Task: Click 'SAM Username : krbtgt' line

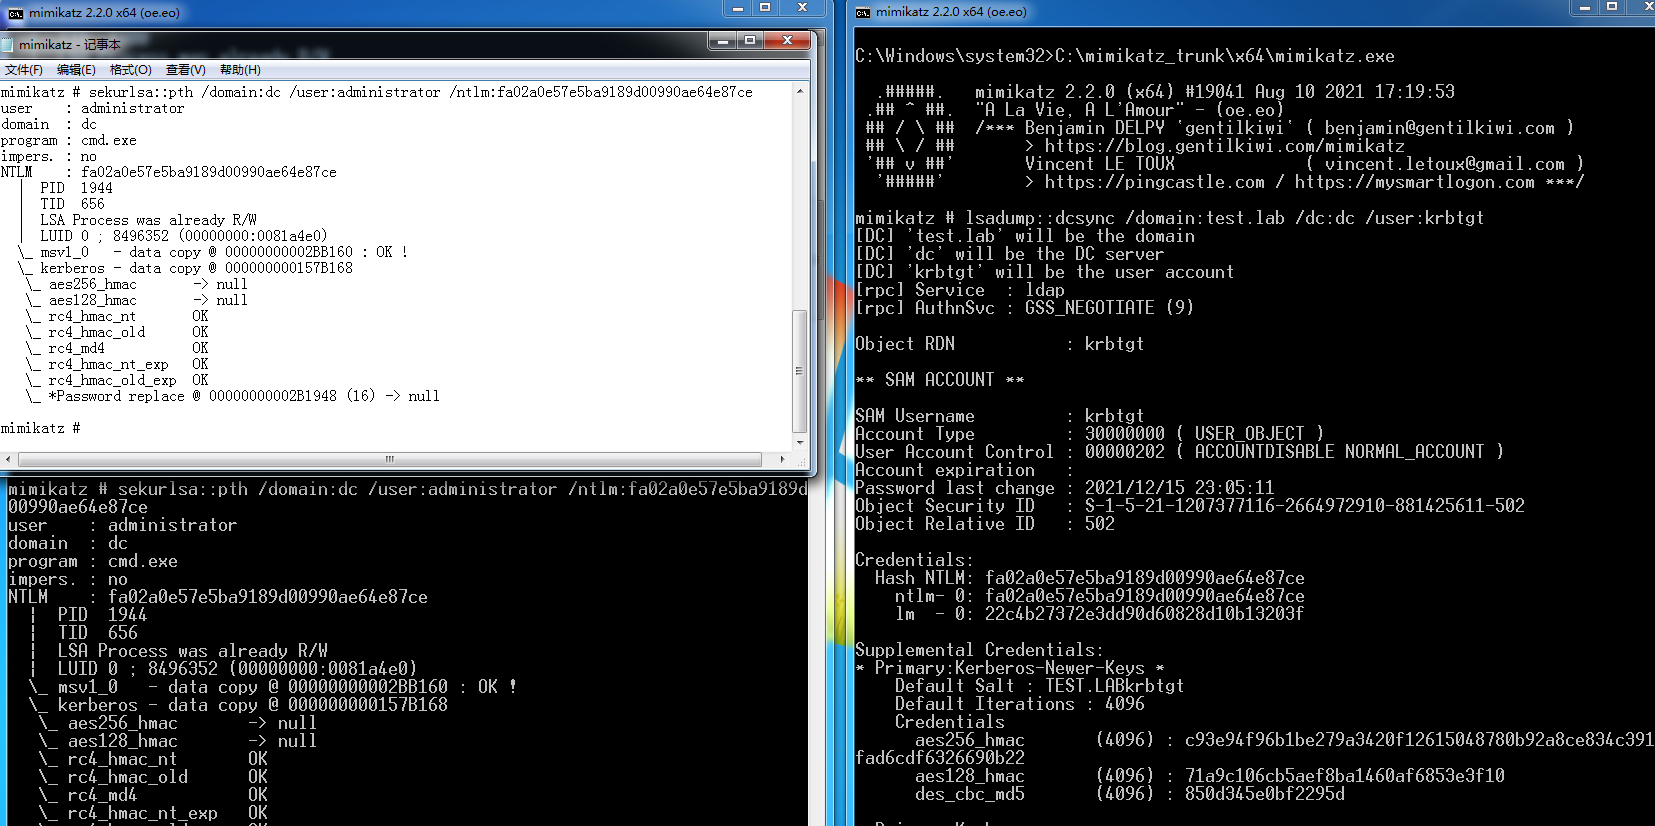Action: click(999, 416)
